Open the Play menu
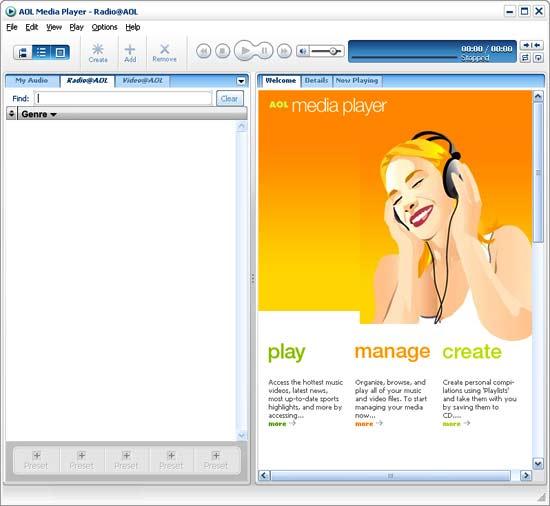The width and height of the screenshot is (550, 506). (76, 27)
